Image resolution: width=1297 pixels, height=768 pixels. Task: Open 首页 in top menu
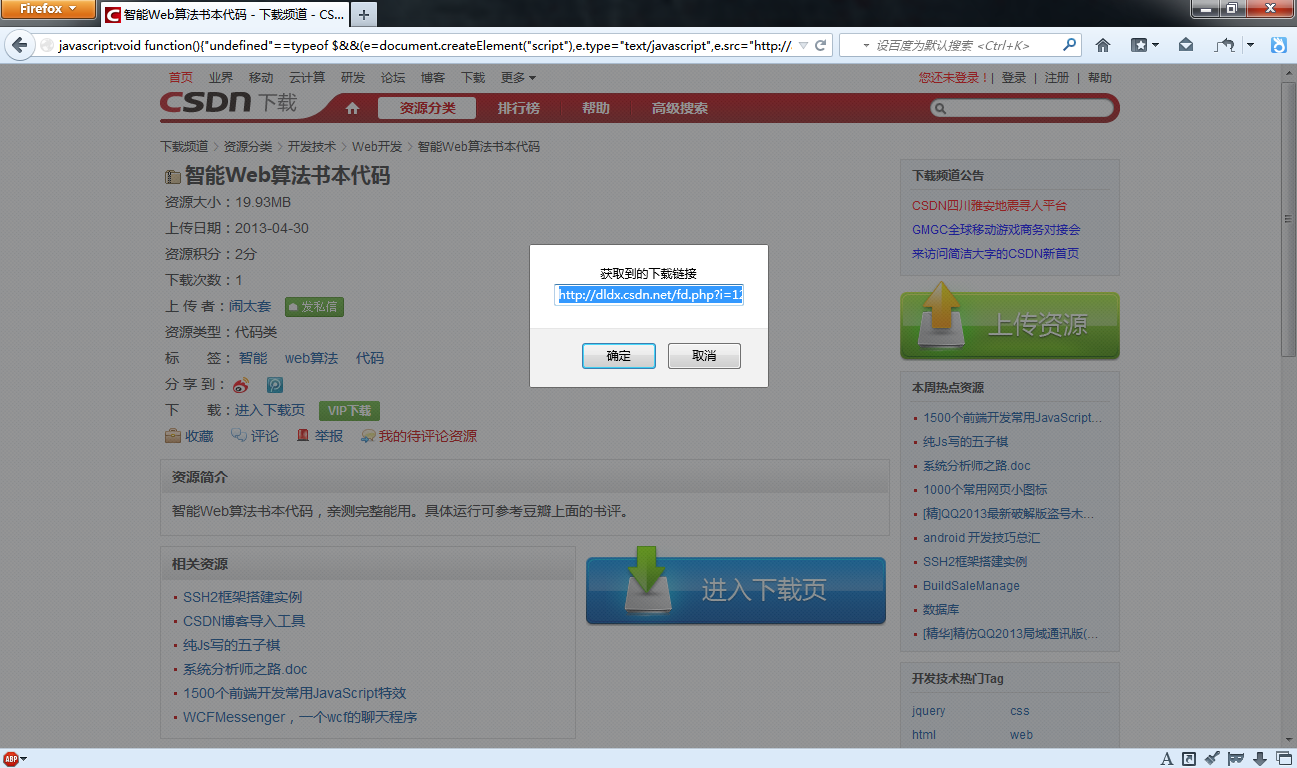pos(181,77)
